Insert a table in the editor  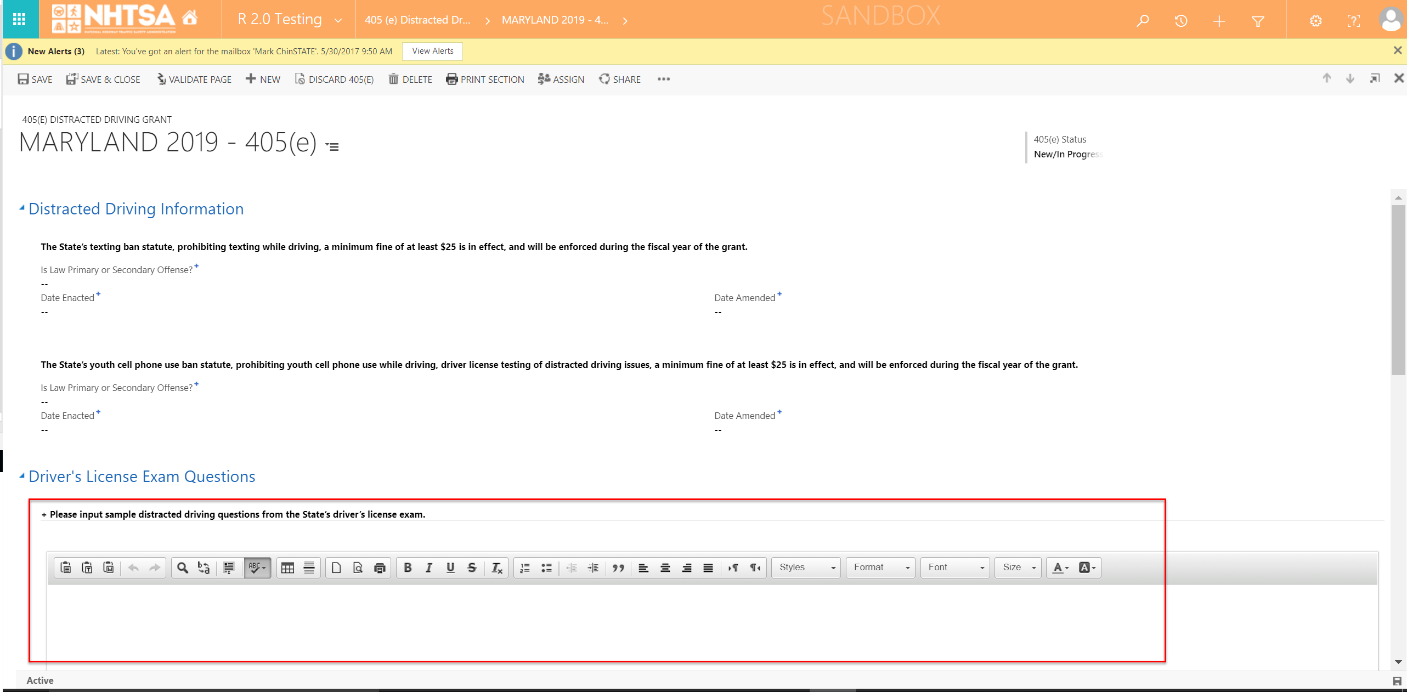pyautogui.click(x=288, y=568)
